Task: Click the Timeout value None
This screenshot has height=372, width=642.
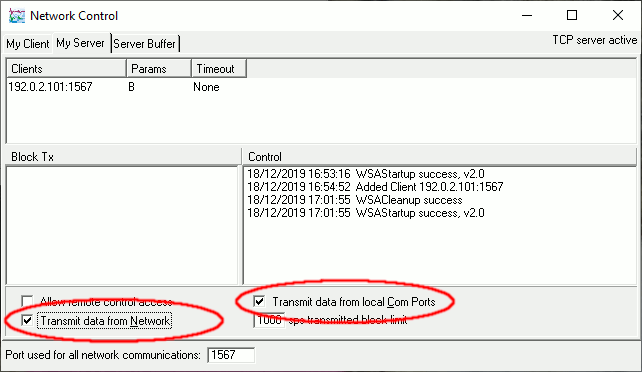Action: 206,87
